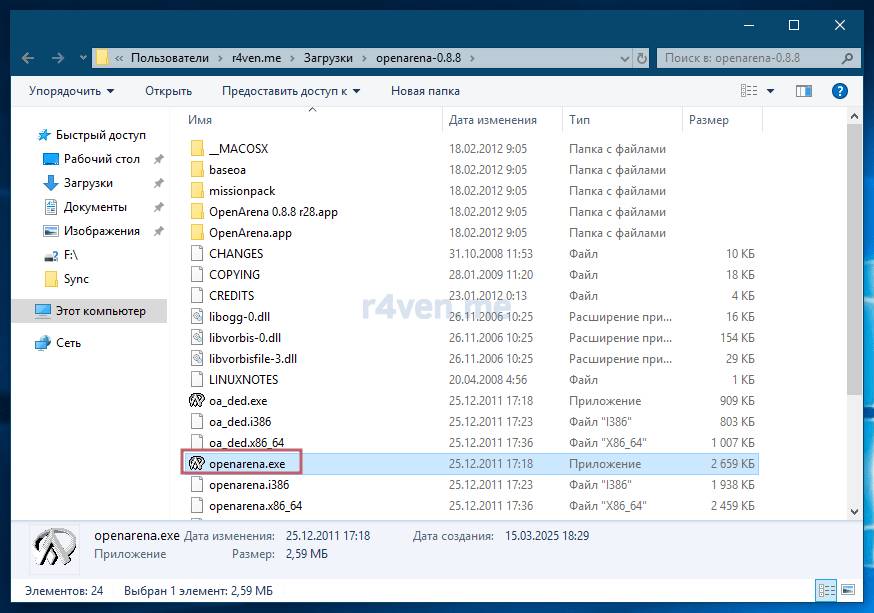Toggle the preview pane icon

(803, 91)
